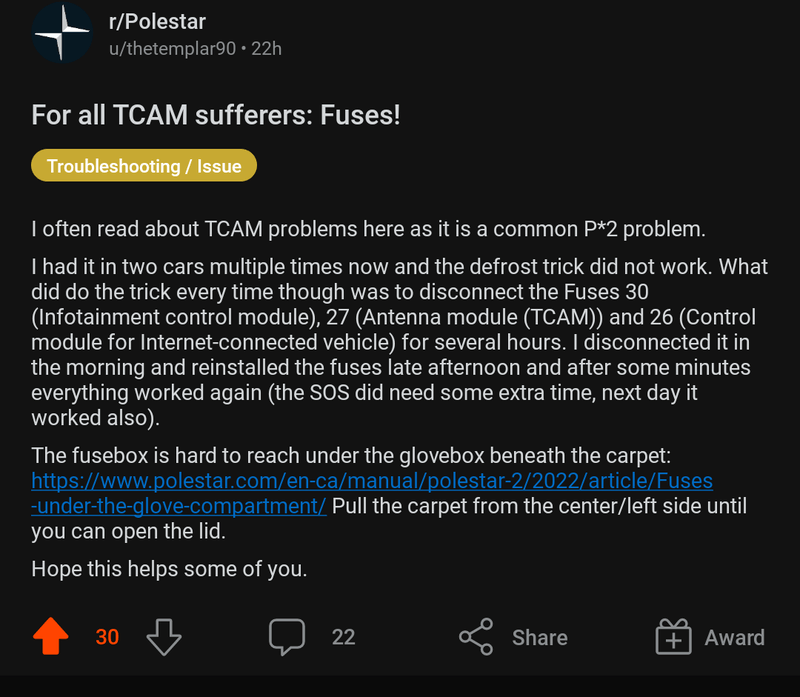Viewport: 800px width, 697px height.
Task: Expand the Share options
Action: coord(512,636)
